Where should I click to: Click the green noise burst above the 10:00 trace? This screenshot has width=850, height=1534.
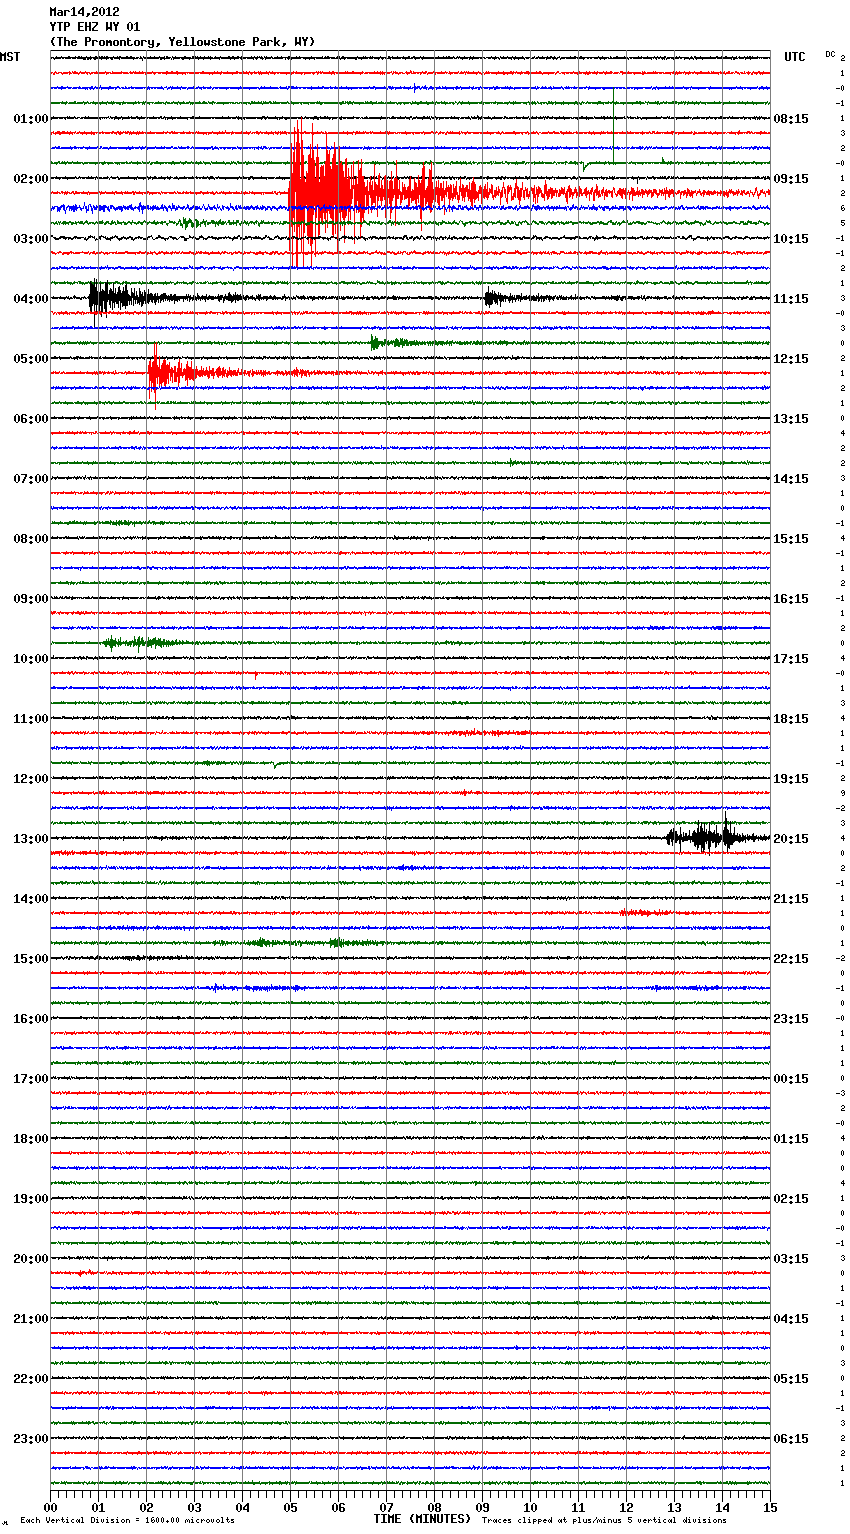142,642
